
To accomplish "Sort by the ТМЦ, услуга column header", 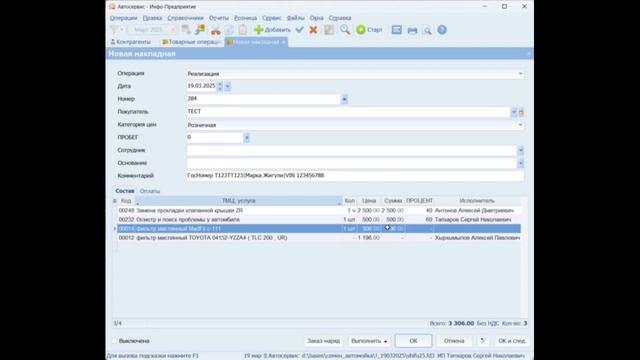I will [239, 201].
